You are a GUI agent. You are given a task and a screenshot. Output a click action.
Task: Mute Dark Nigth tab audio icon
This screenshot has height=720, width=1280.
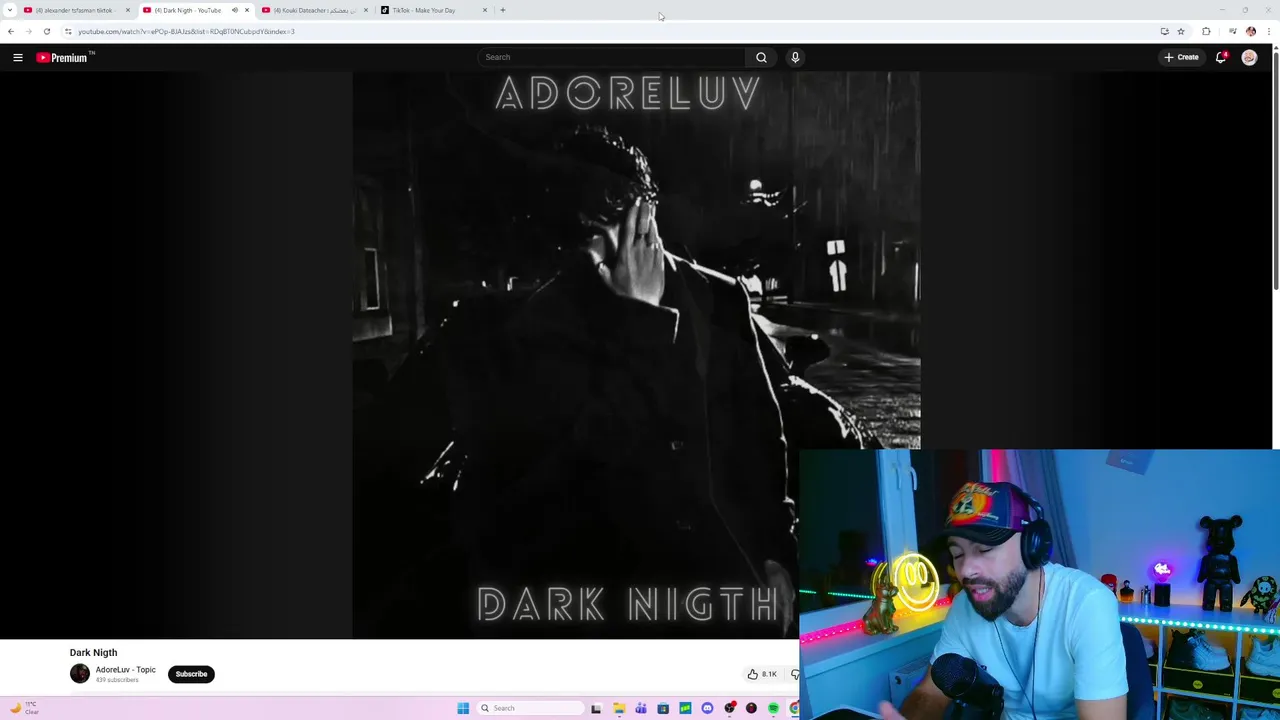[x=235, y=10]
